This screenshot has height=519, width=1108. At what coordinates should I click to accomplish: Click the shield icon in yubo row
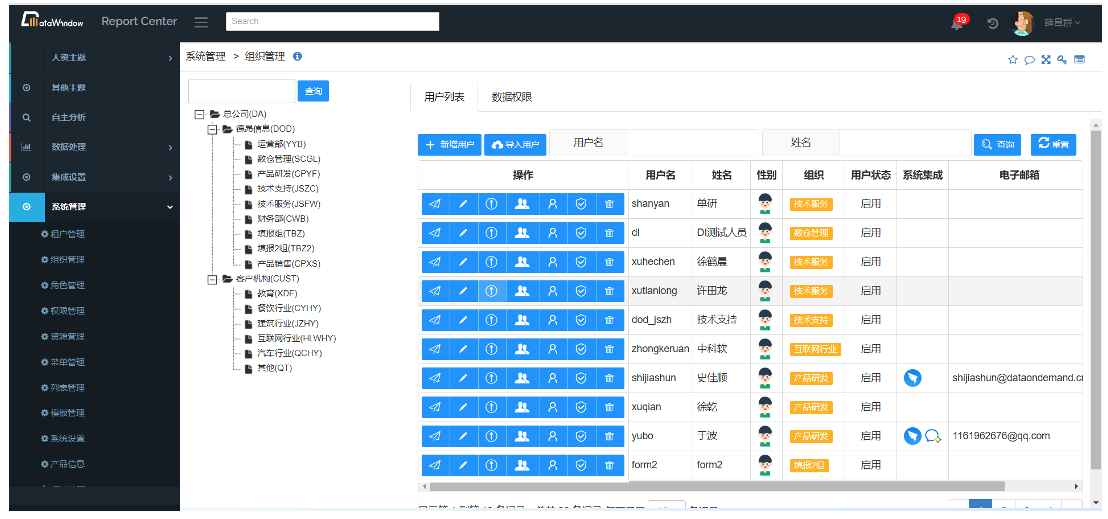[x=581, y=436]
